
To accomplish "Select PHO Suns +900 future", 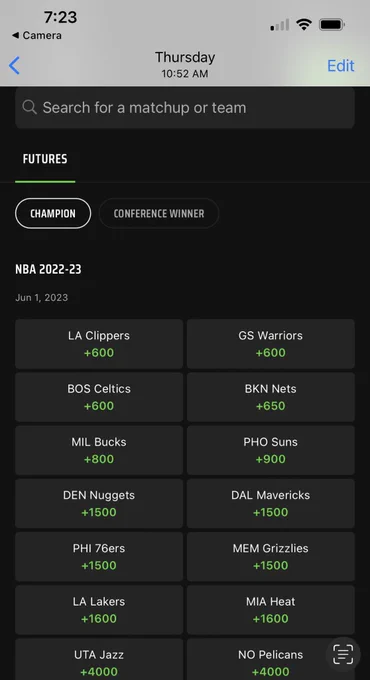I will 271,450.
